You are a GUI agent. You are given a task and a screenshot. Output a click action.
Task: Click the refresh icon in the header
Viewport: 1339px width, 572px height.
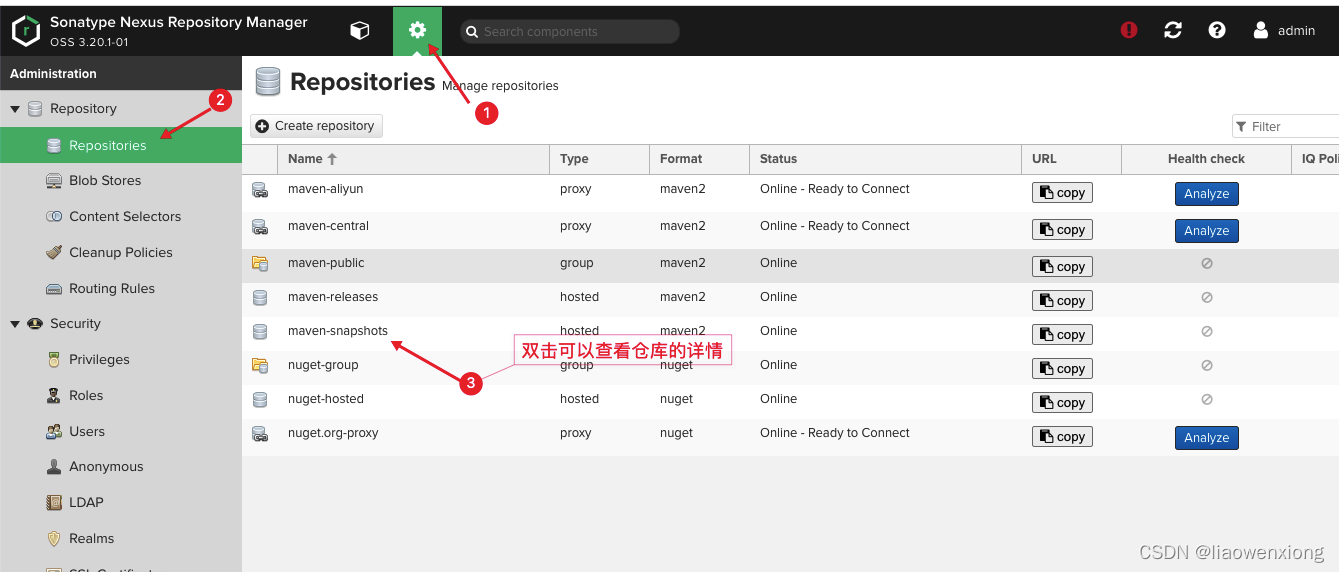point(1173,30)
